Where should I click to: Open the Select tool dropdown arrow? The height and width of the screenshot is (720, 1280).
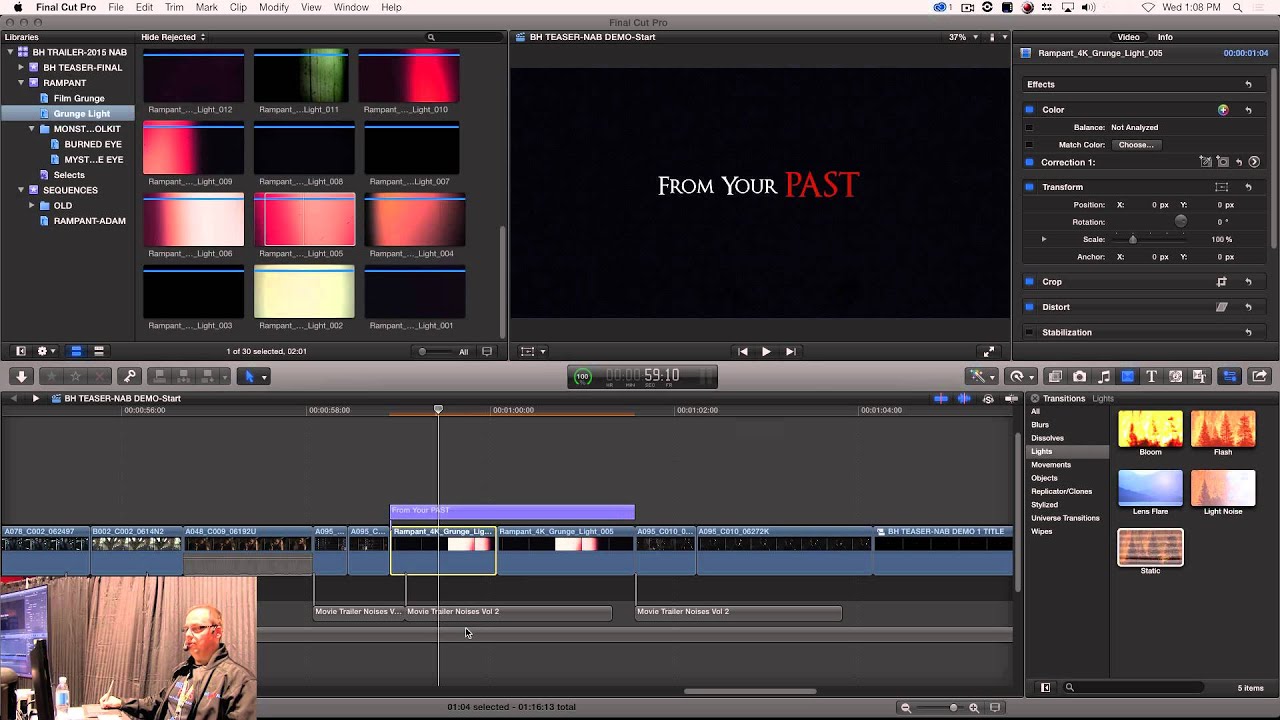tap(264, 377)
